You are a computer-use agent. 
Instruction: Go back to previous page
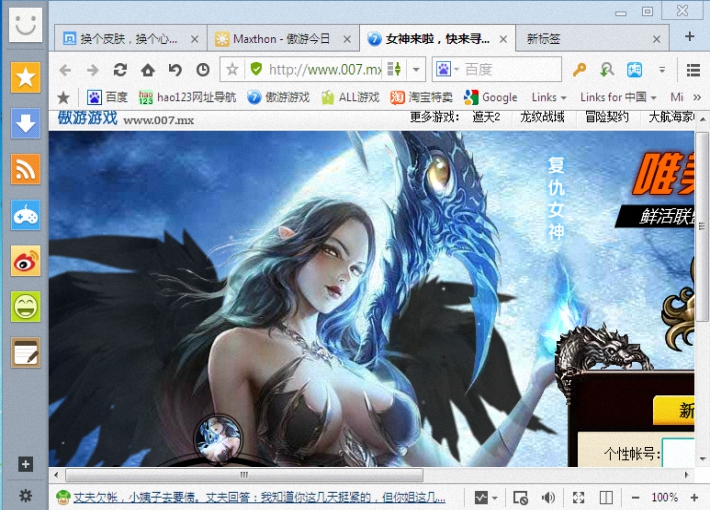65,70
